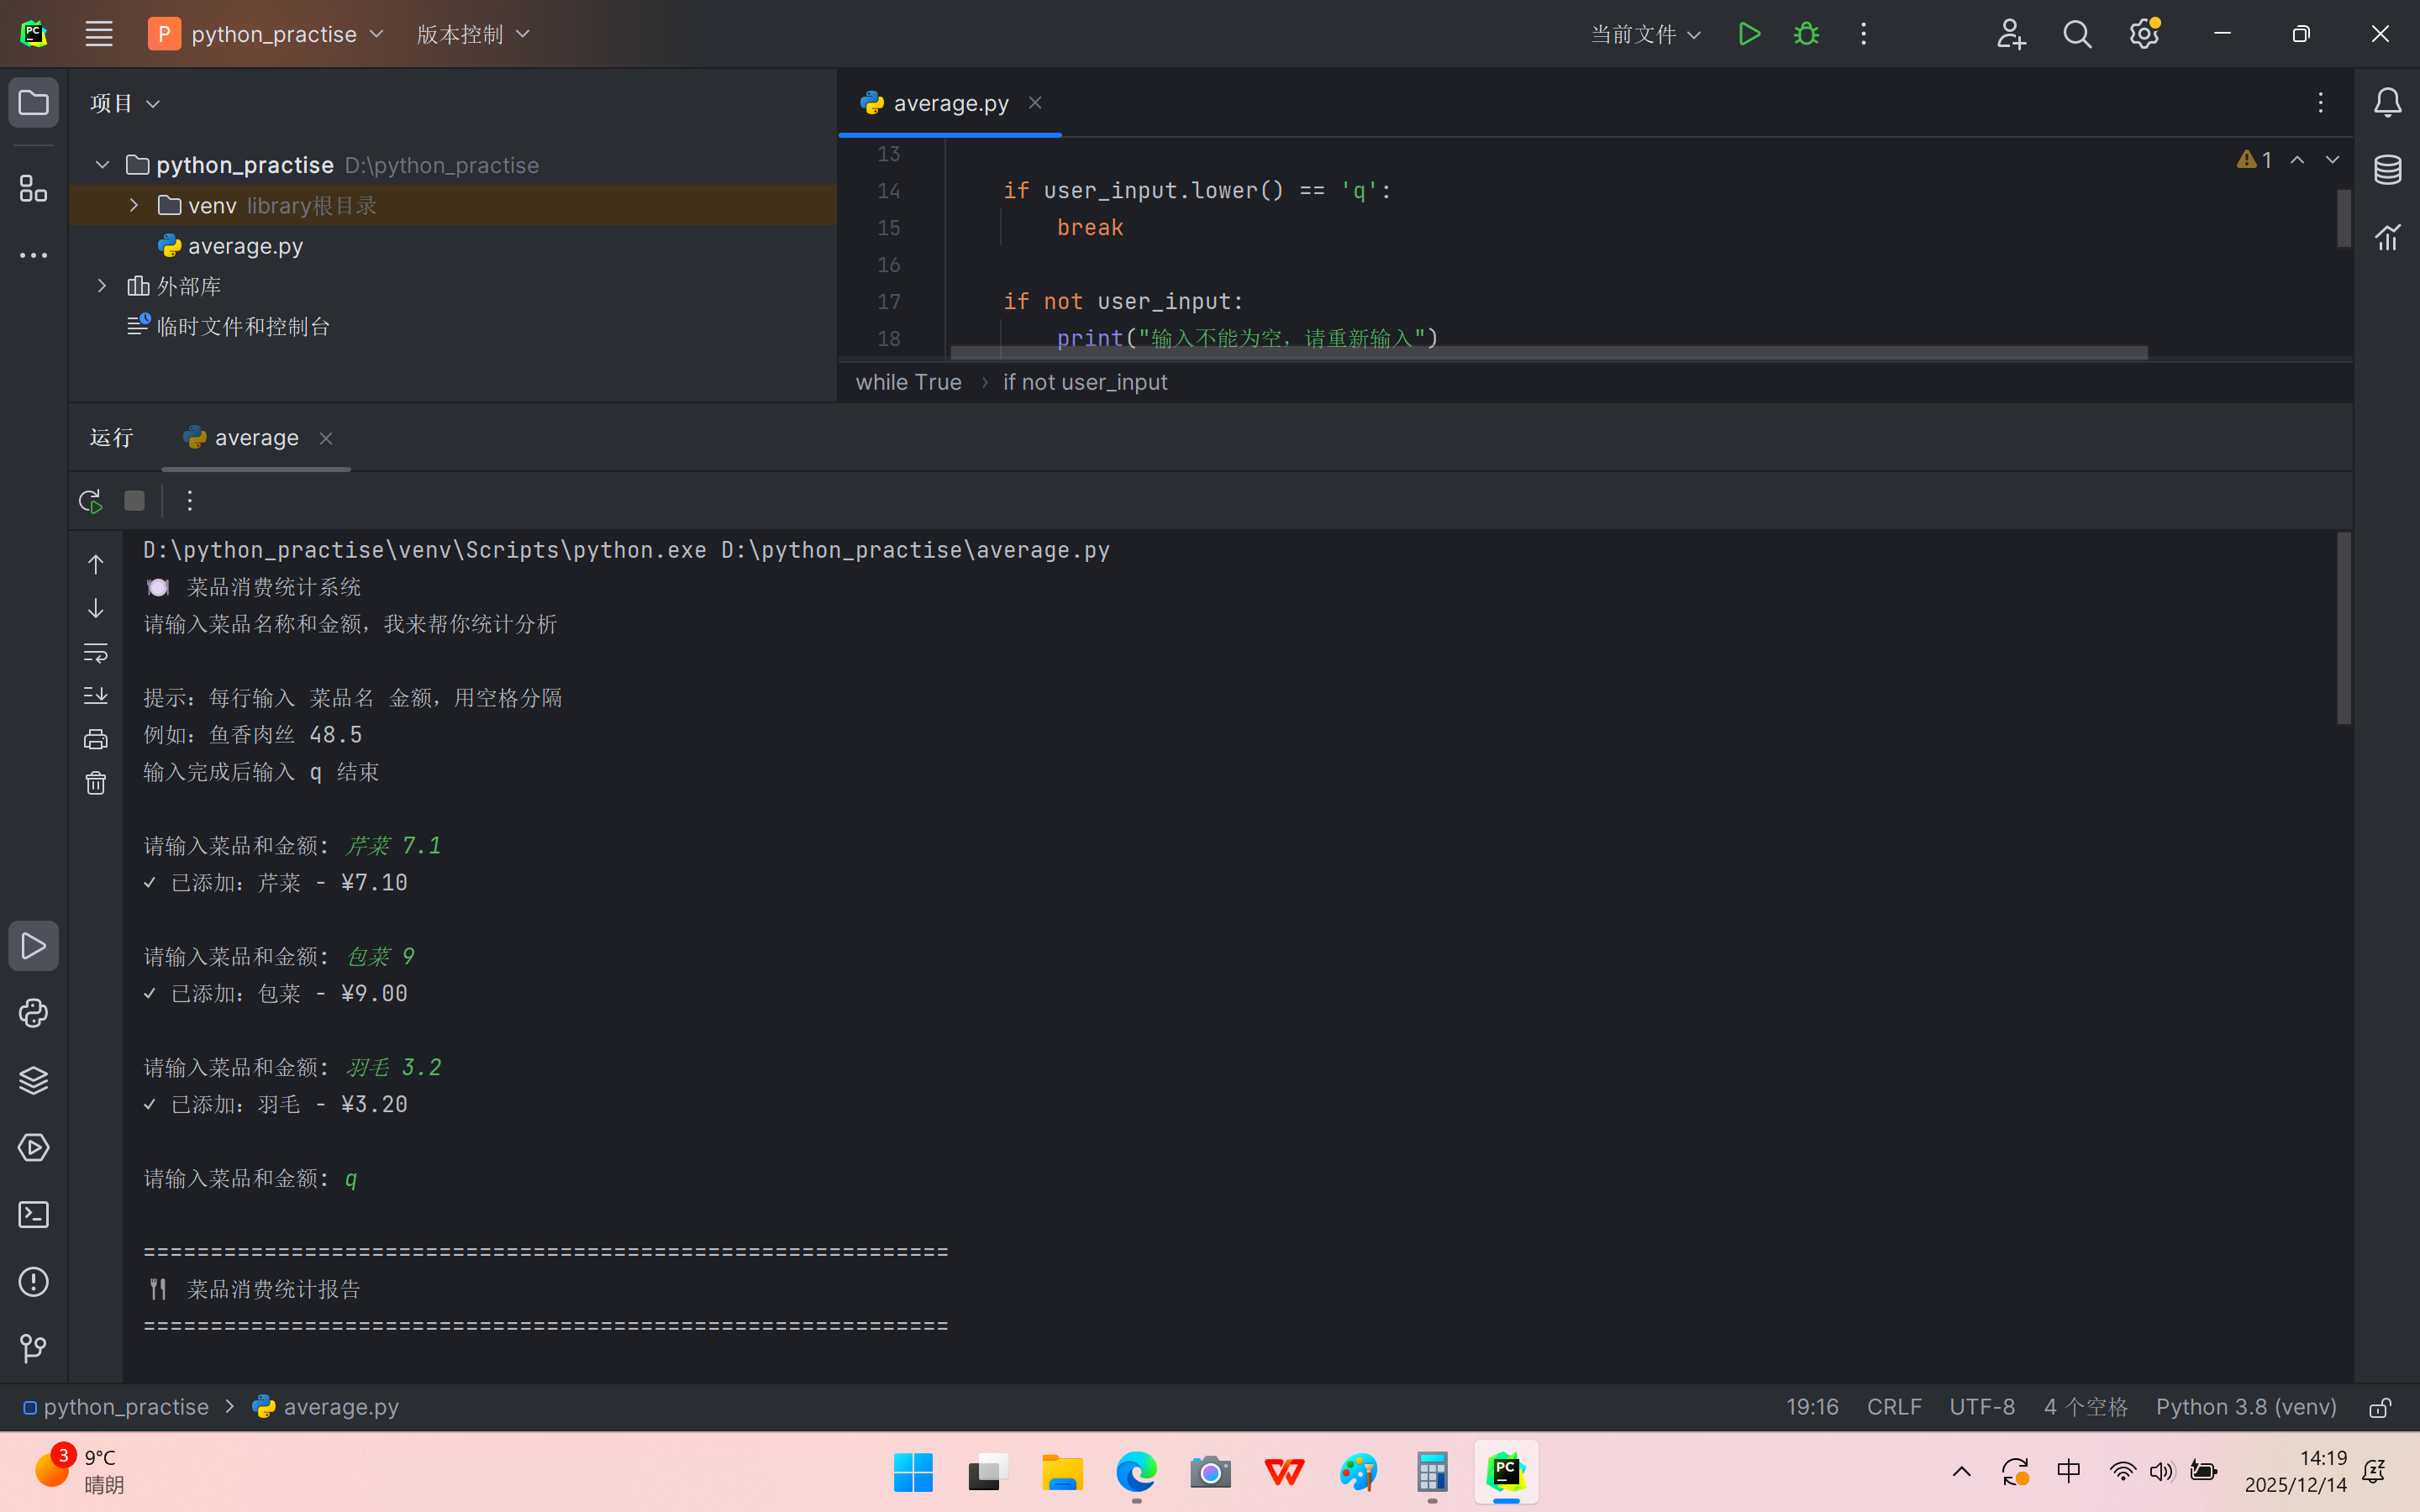Expand the venv folder
This screenshot has height=1512, width=2420.
click(x=134, y=205)
